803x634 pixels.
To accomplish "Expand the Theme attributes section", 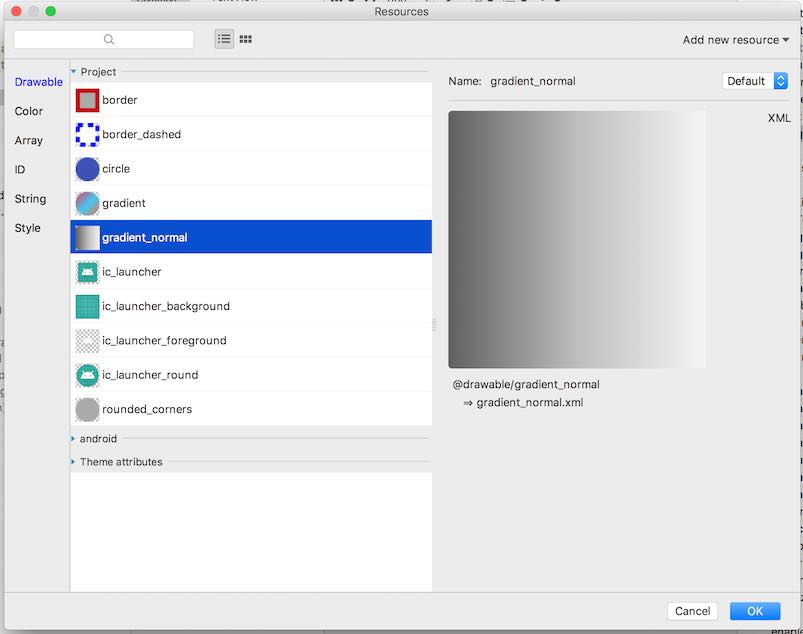I will pyautogui.click(x=73, y=462).
